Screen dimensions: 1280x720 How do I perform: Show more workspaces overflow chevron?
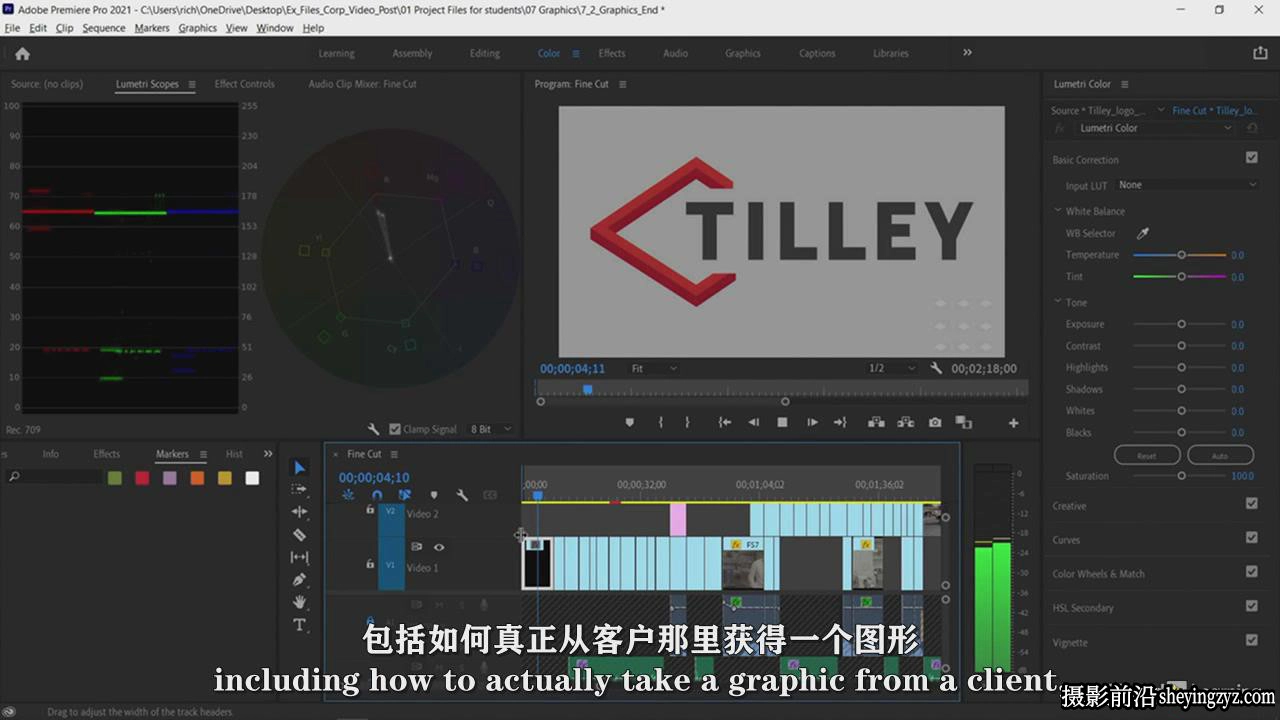coord(967,53)
